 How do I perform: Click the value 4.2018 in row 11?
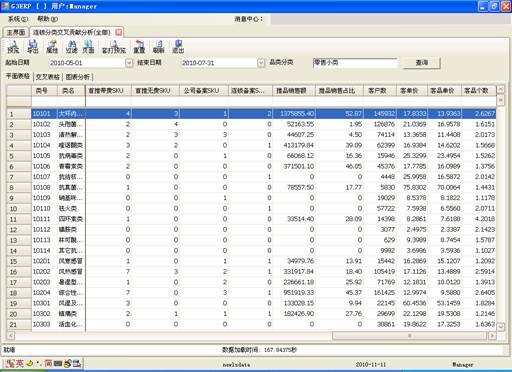pyautogui.click(x=479, y=219)
